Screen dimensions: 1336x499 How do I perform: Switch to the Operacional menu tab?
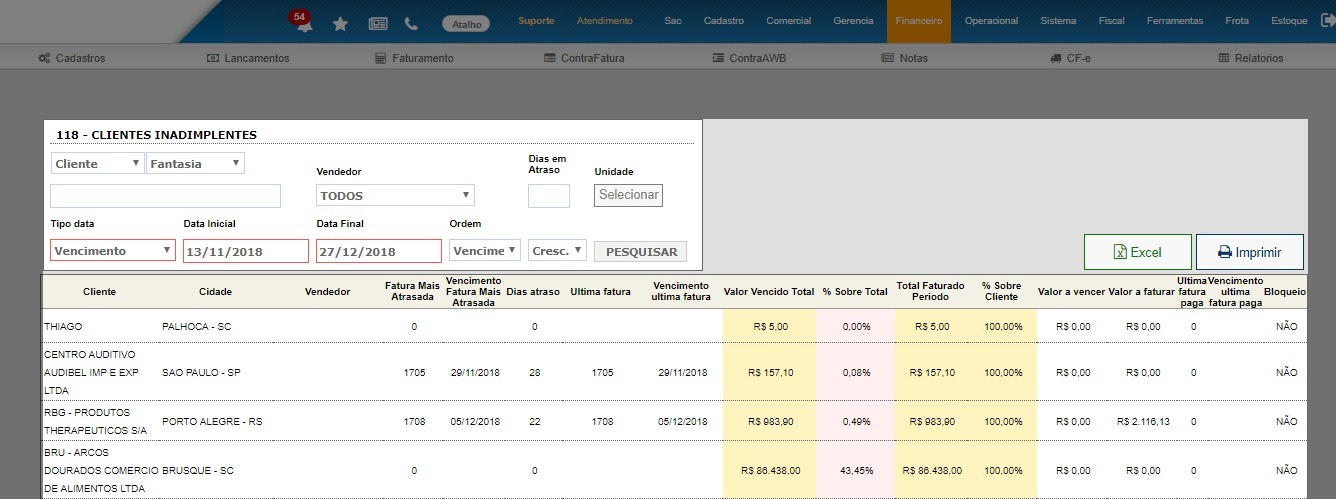pyautogui.click(x=991, y=21)
